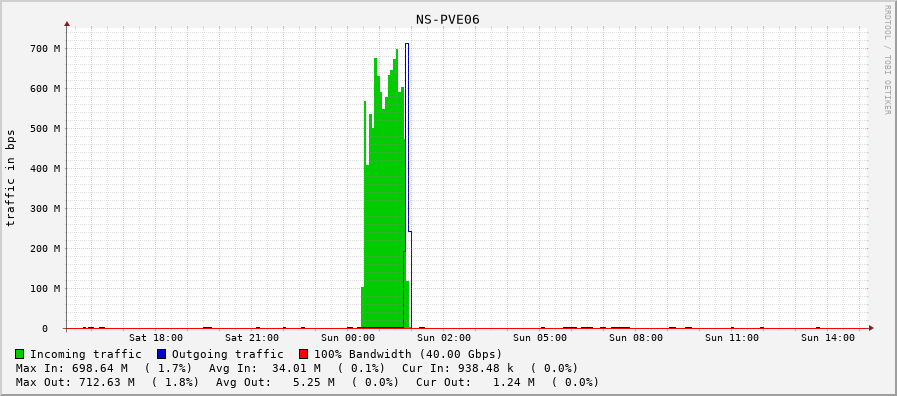Click the 500 M y-axis label
This screenshot has height=396, width=897.
pyautogui.click(x=45, y=129)
